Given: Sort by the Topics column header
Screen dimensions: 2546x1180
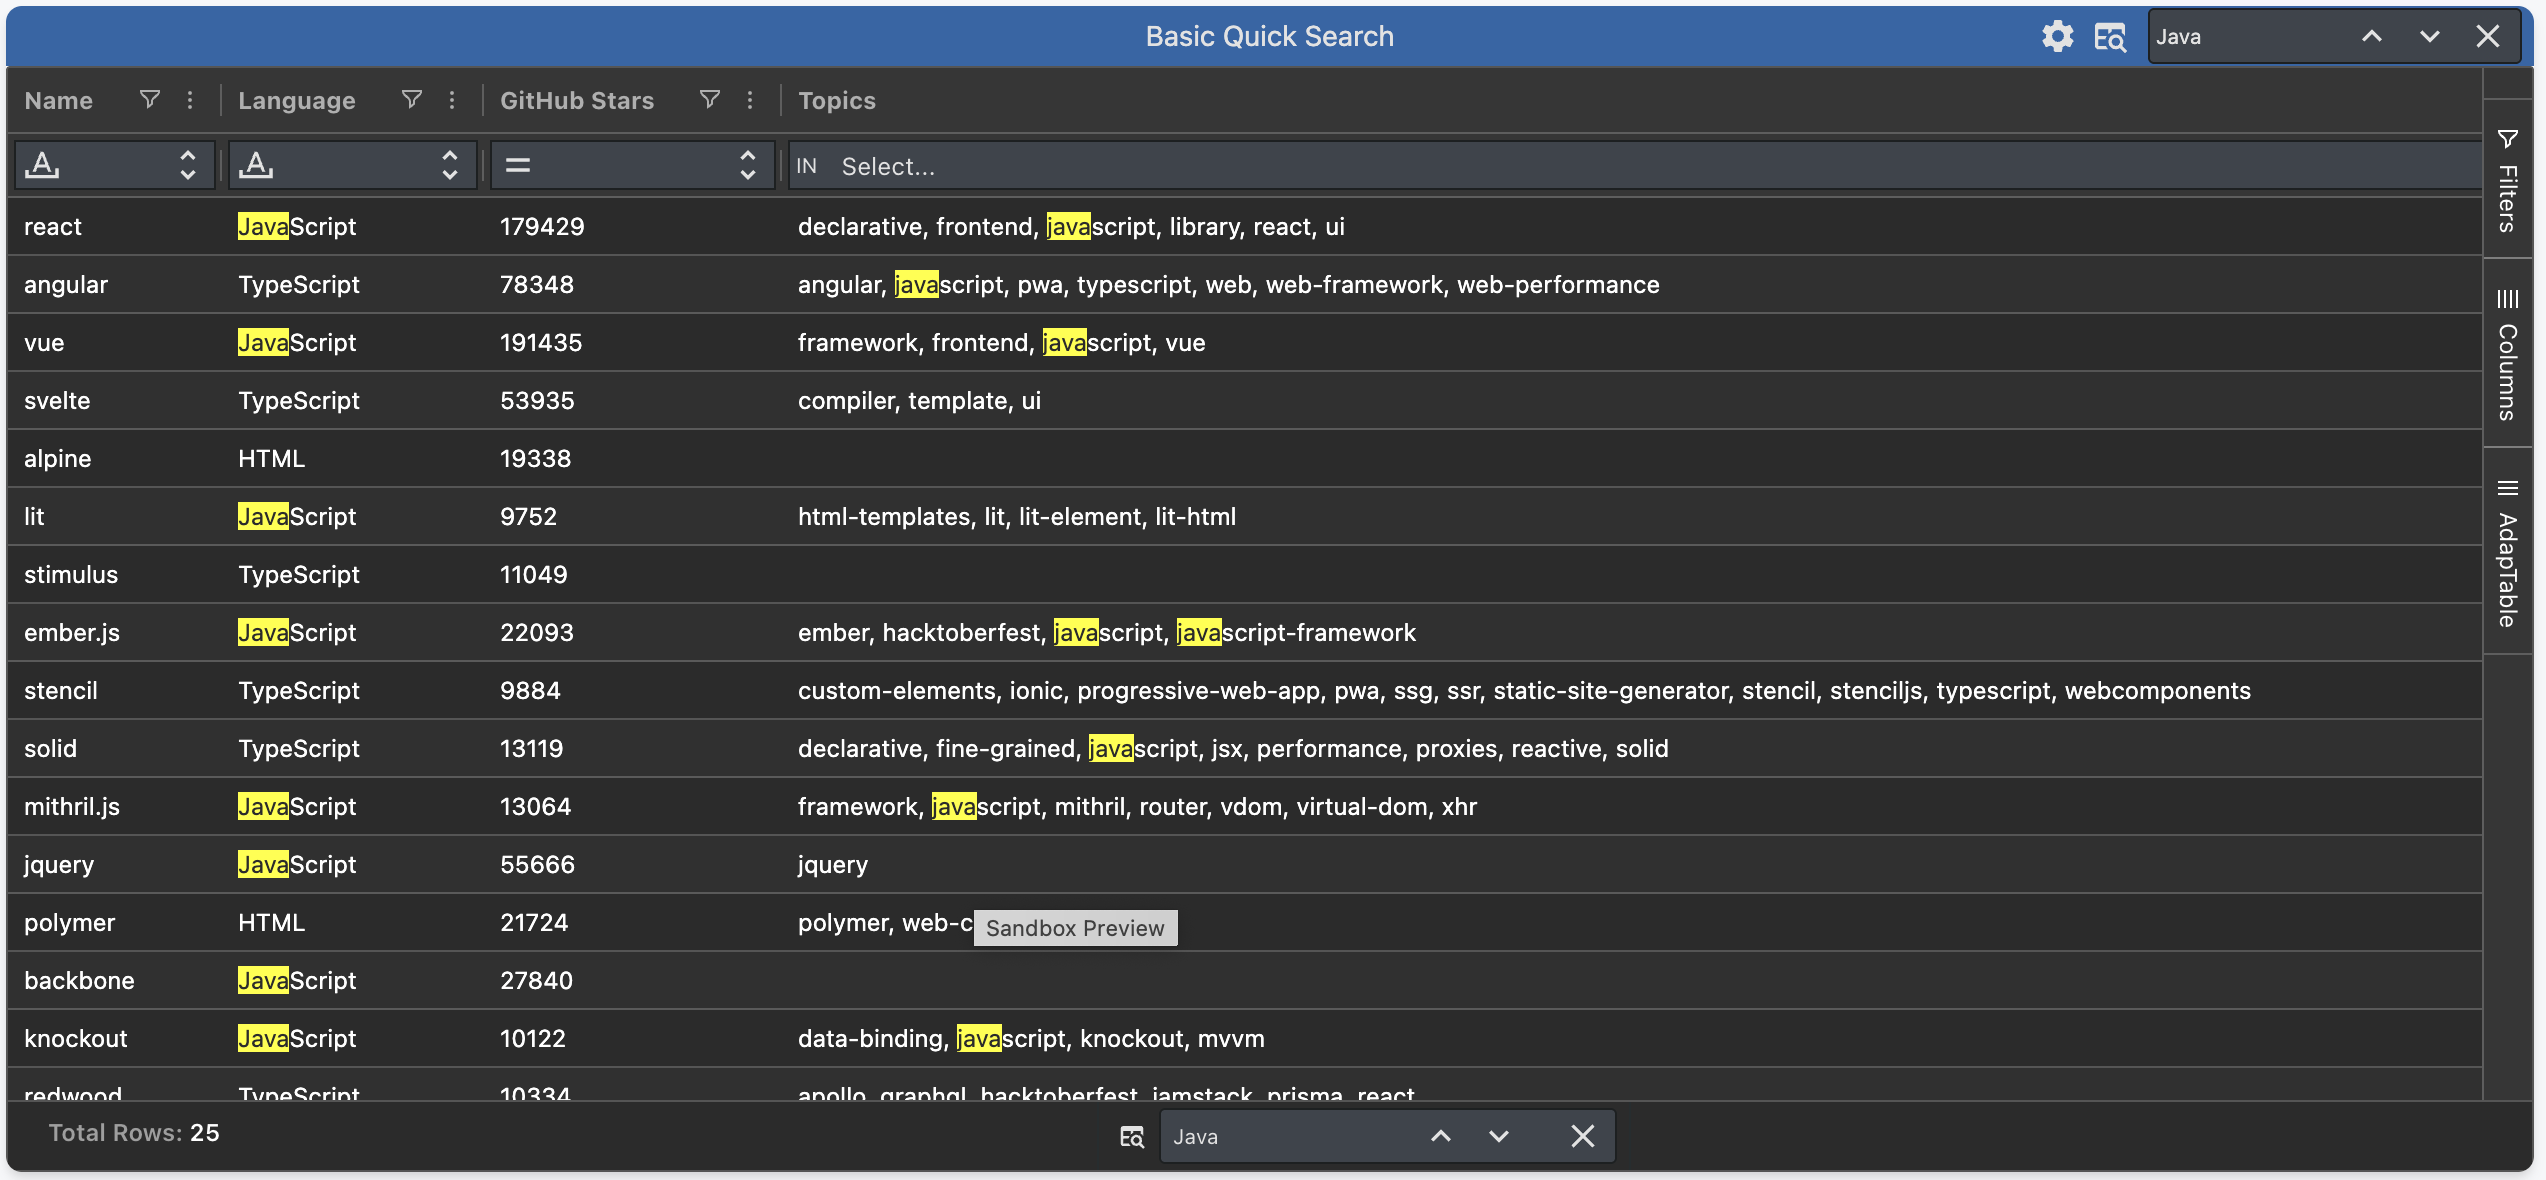Looking at the screenshot, I should (x=836, y=100).
